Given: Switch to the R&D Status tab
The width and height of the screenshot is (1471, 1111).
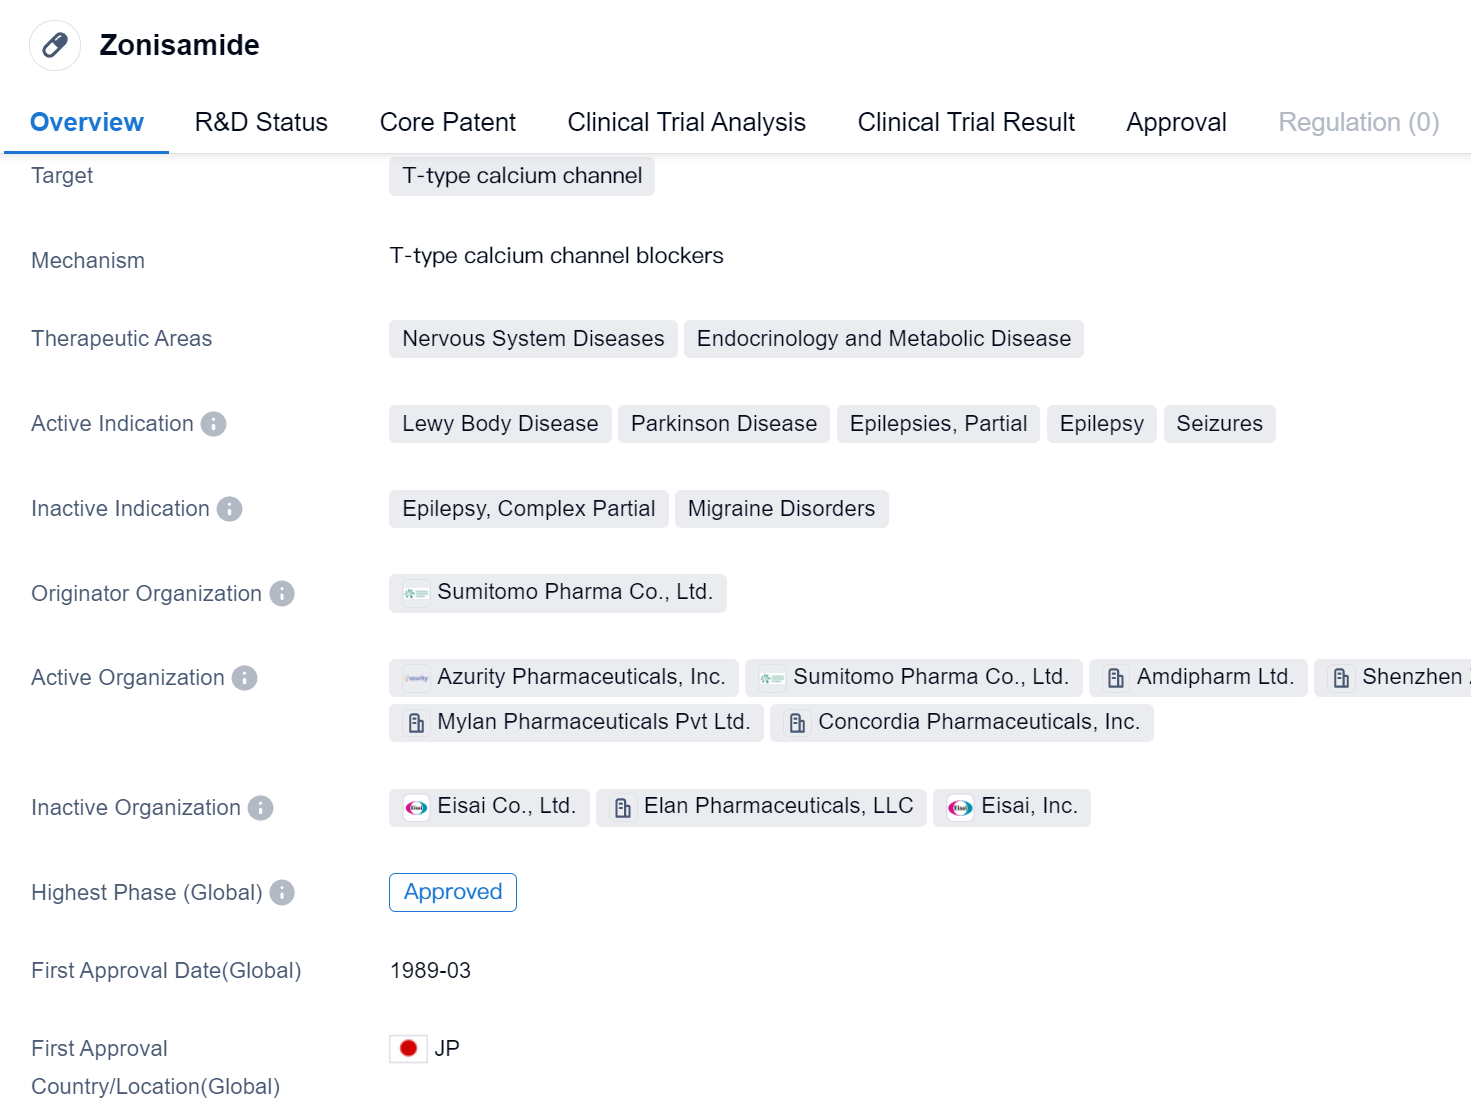Looking at the screenshot, I should [261, 122].
